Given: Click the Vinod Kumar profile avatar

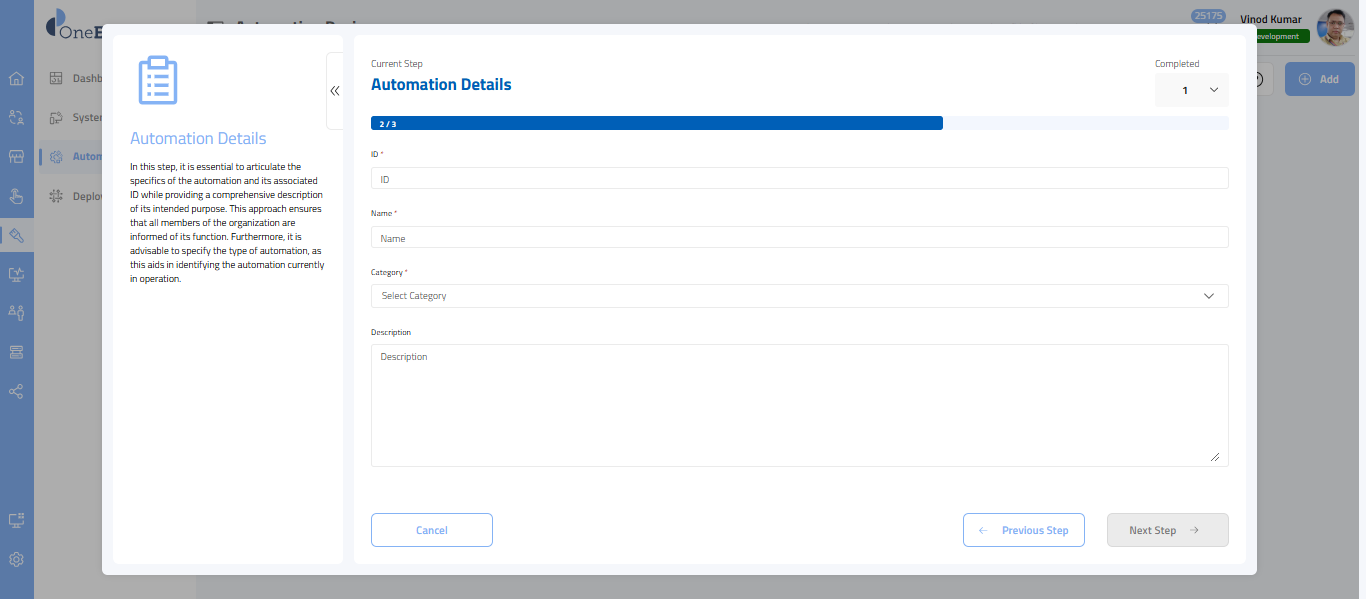Looking at the screenshot, I should (1335, 28).
